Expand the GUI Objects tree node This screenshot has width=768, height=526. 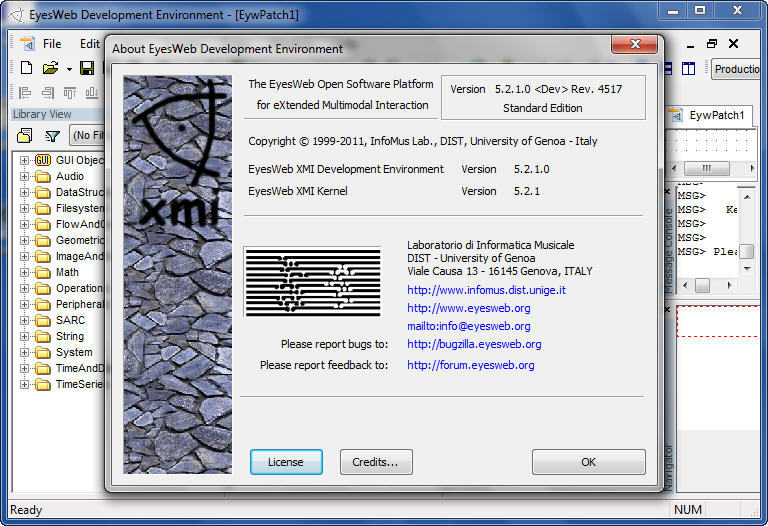pyautogui.click(x=24, y=160)
